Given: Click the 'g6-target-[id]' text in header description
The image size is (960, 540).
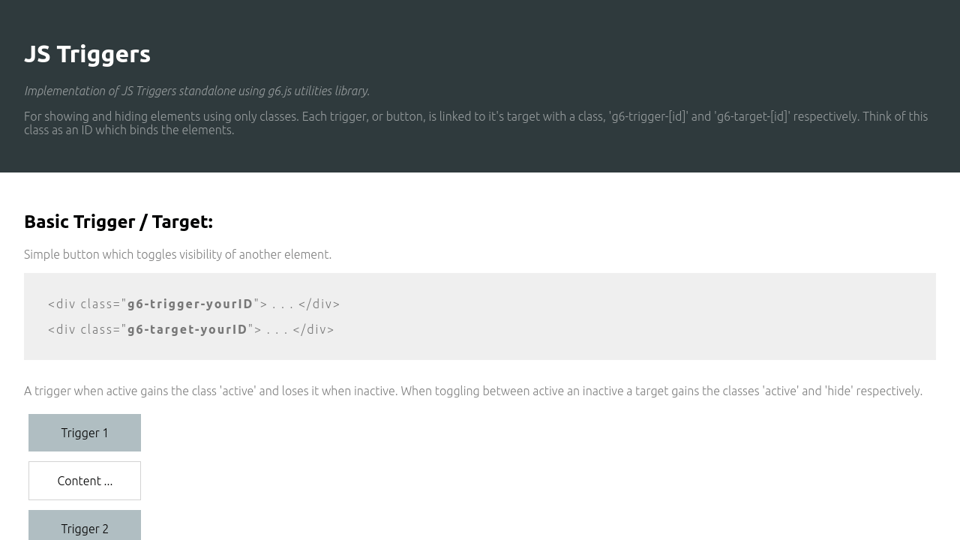Looking at the screenshot, I should coord(752,117).
